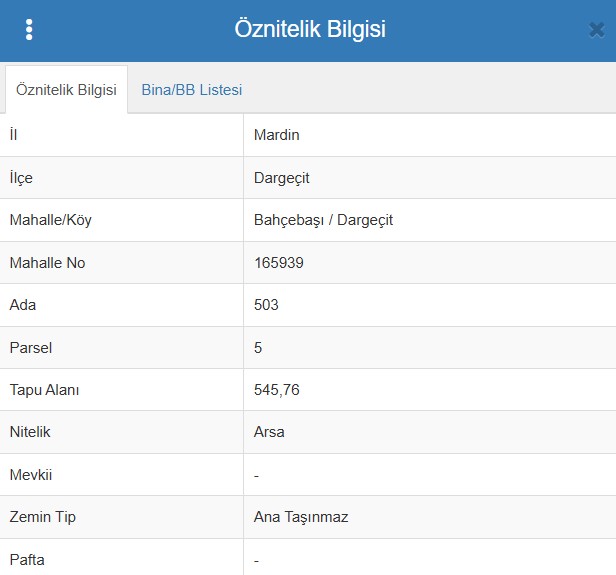Select Ada value 503

click(266, 305)
